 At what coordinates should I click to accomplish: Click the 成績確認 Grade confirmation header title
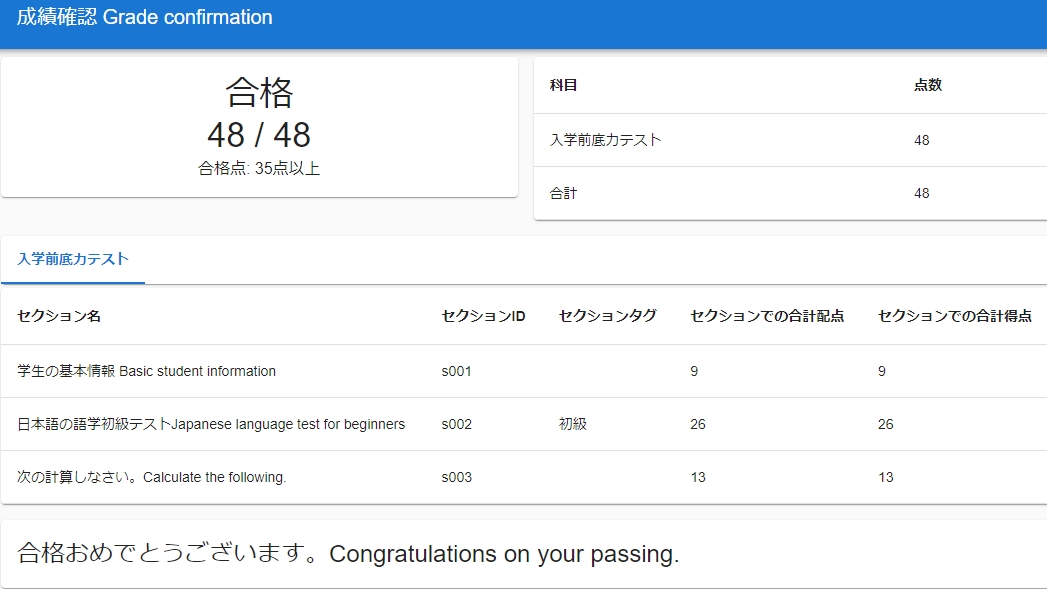coord(144,17)
